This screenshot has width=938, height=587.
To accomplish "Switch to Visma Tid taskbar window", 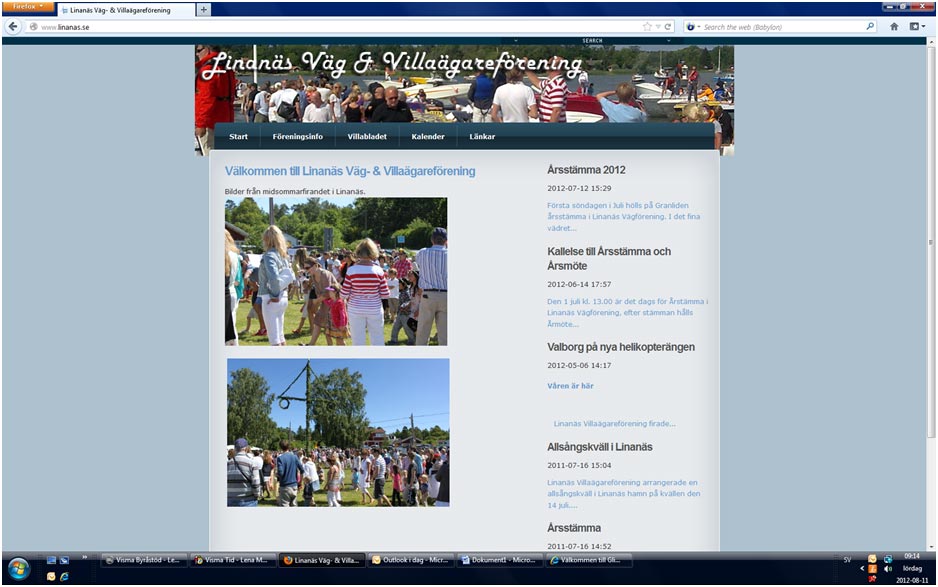I will 233,561.
